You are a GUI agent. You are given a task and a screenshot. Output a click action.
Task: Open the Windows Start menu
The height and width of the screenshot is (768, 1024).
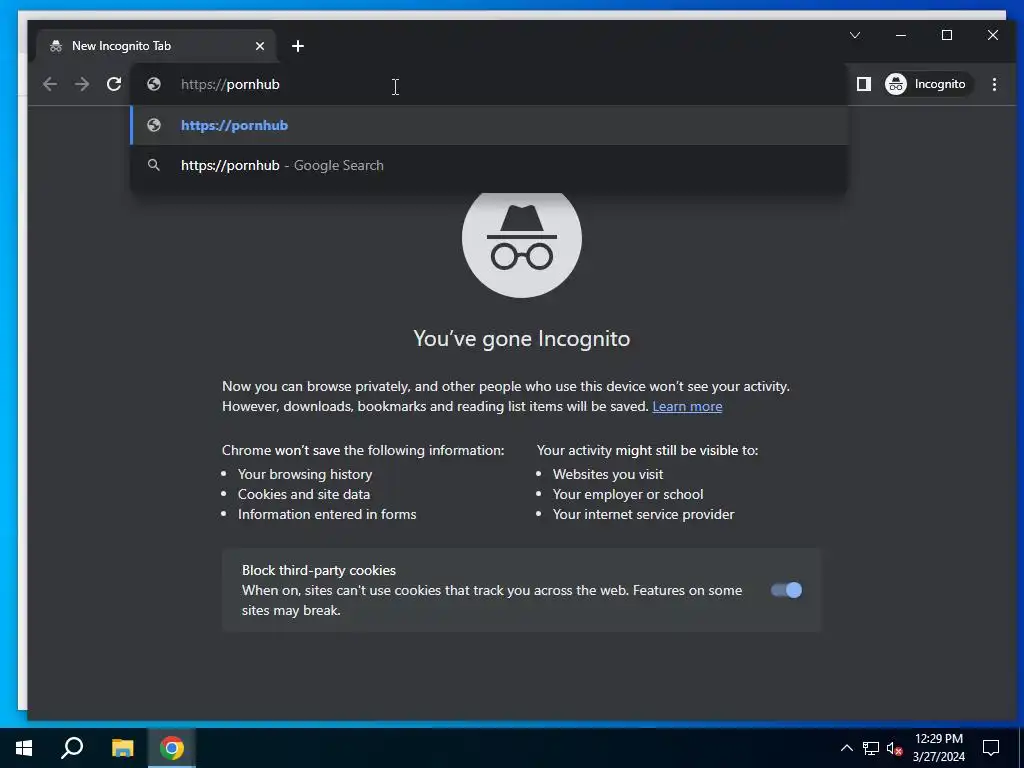pyautogui.click(x=24, y=748)
